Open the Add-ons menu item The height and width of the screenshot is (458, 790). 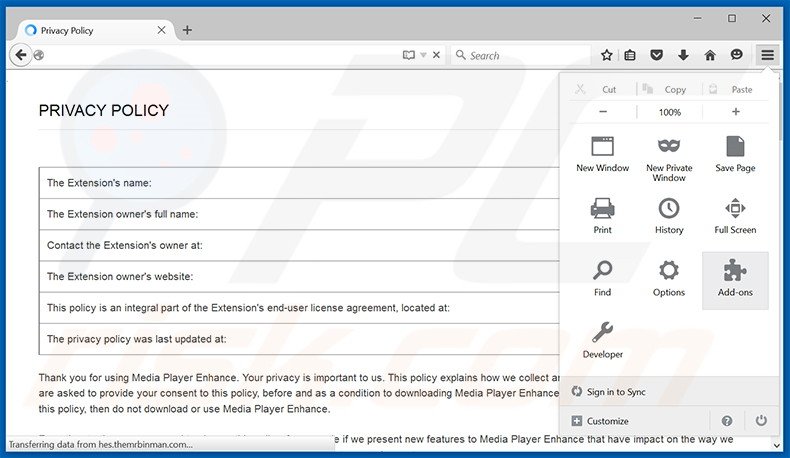(x=735, y=280)
